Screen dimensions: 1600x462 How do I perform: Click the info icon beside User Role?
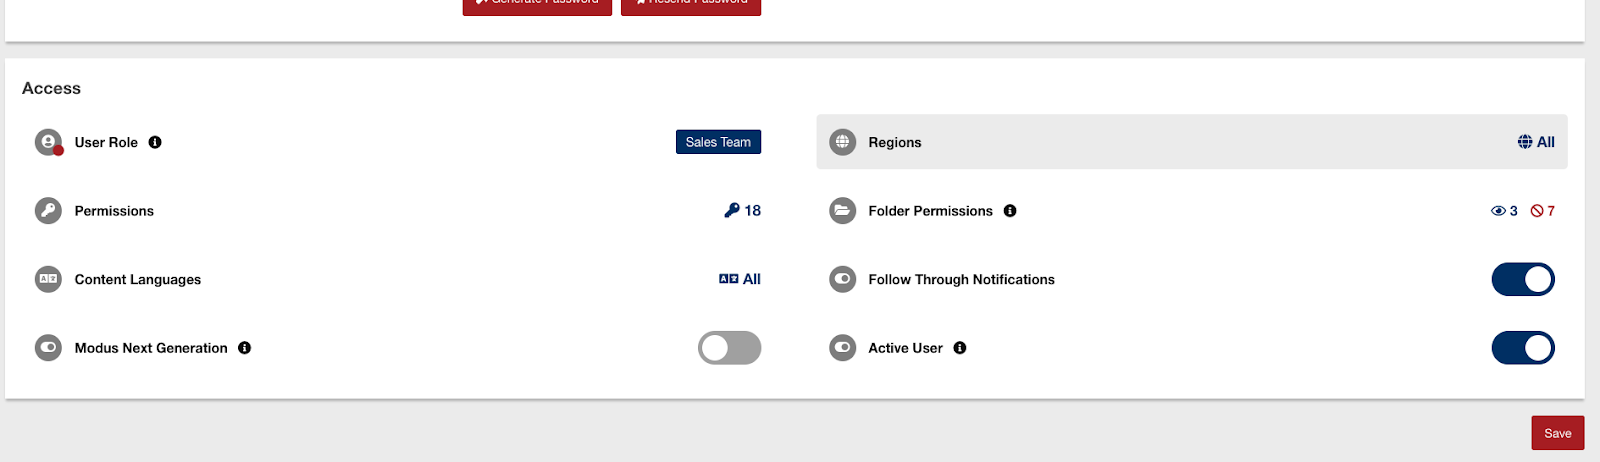[155, 142]
